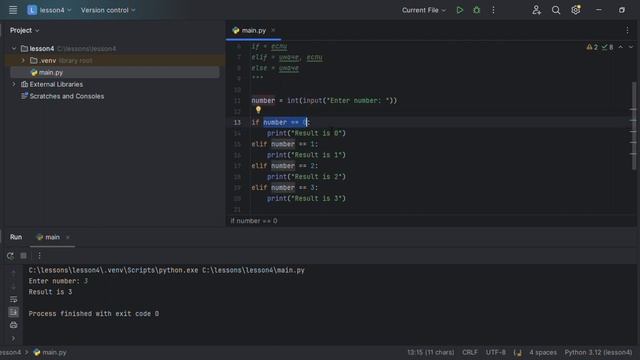The image size is (640, 360).
Task: Expand the run console side toolbar chevron
Action: pyautogui.click(x=13, y=338)
